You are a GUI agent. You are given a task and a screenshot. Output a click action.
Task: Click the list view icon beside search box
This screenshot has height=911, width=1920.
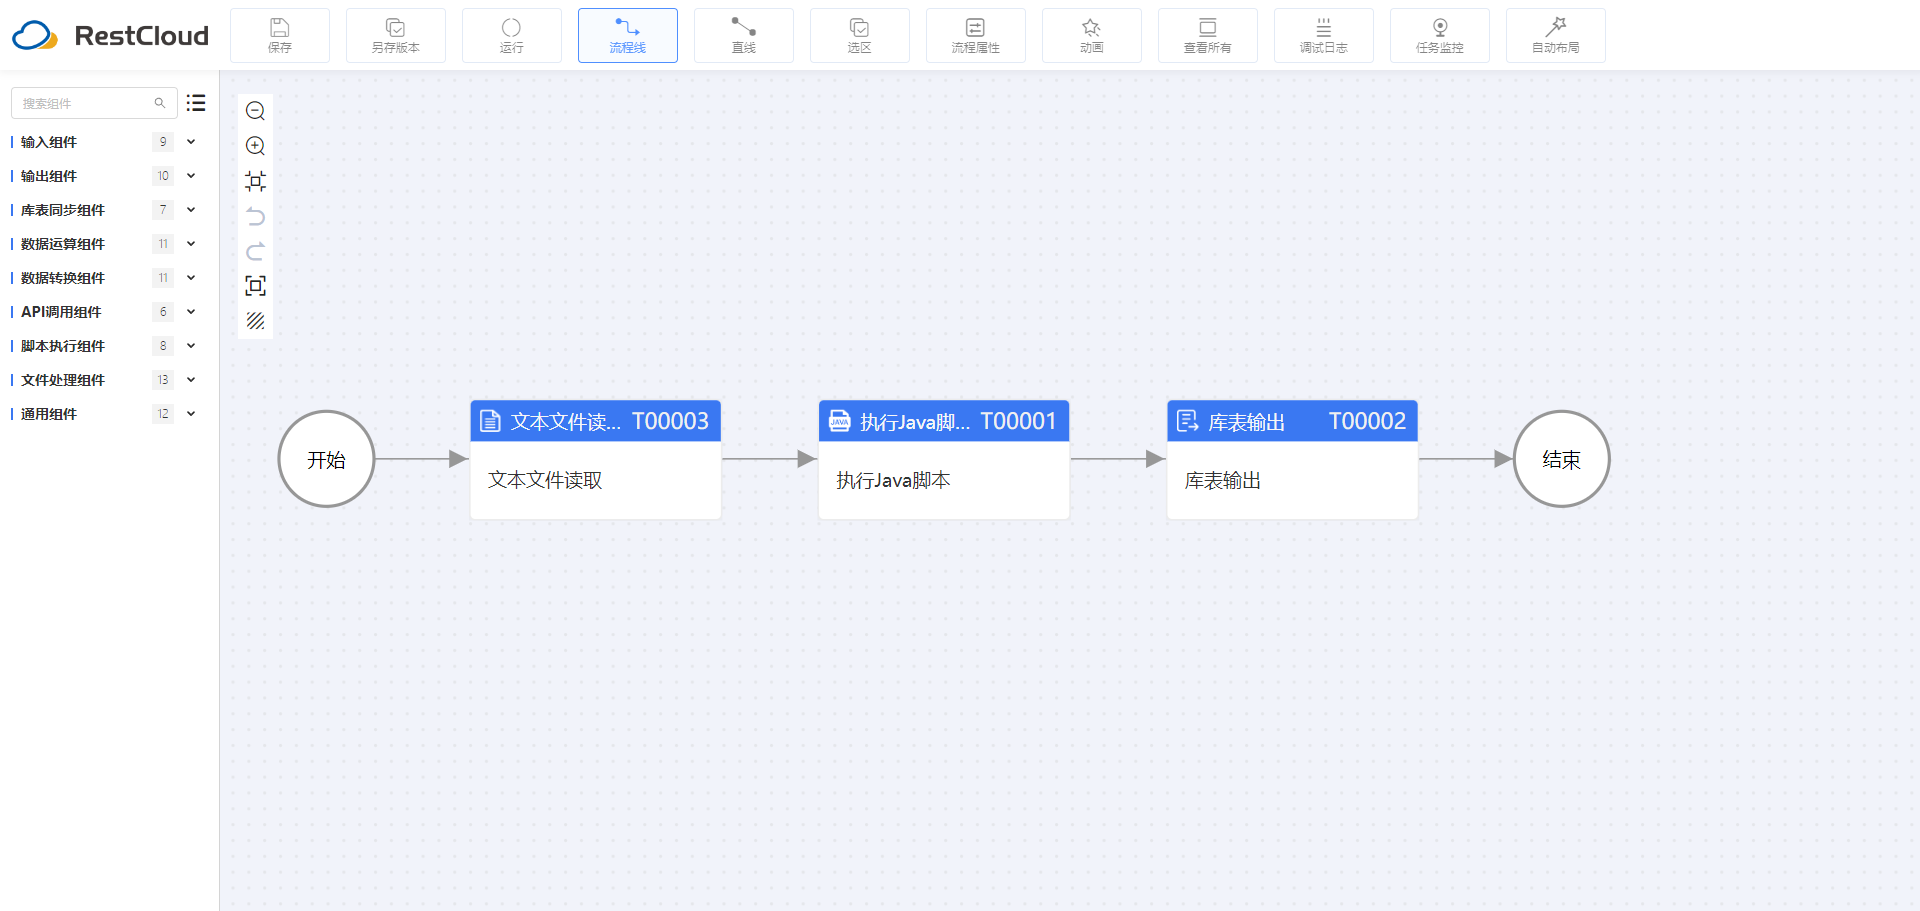tap(196, 103)
